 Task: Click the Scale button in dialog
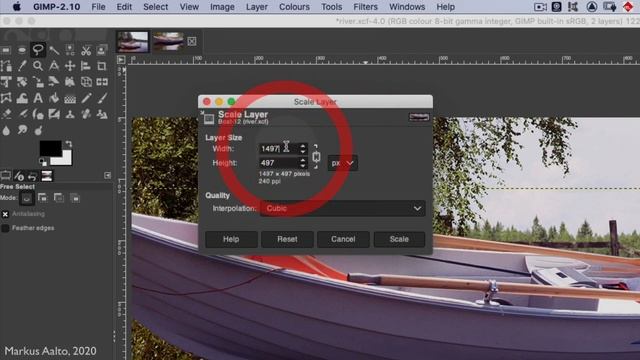(399, 239)
